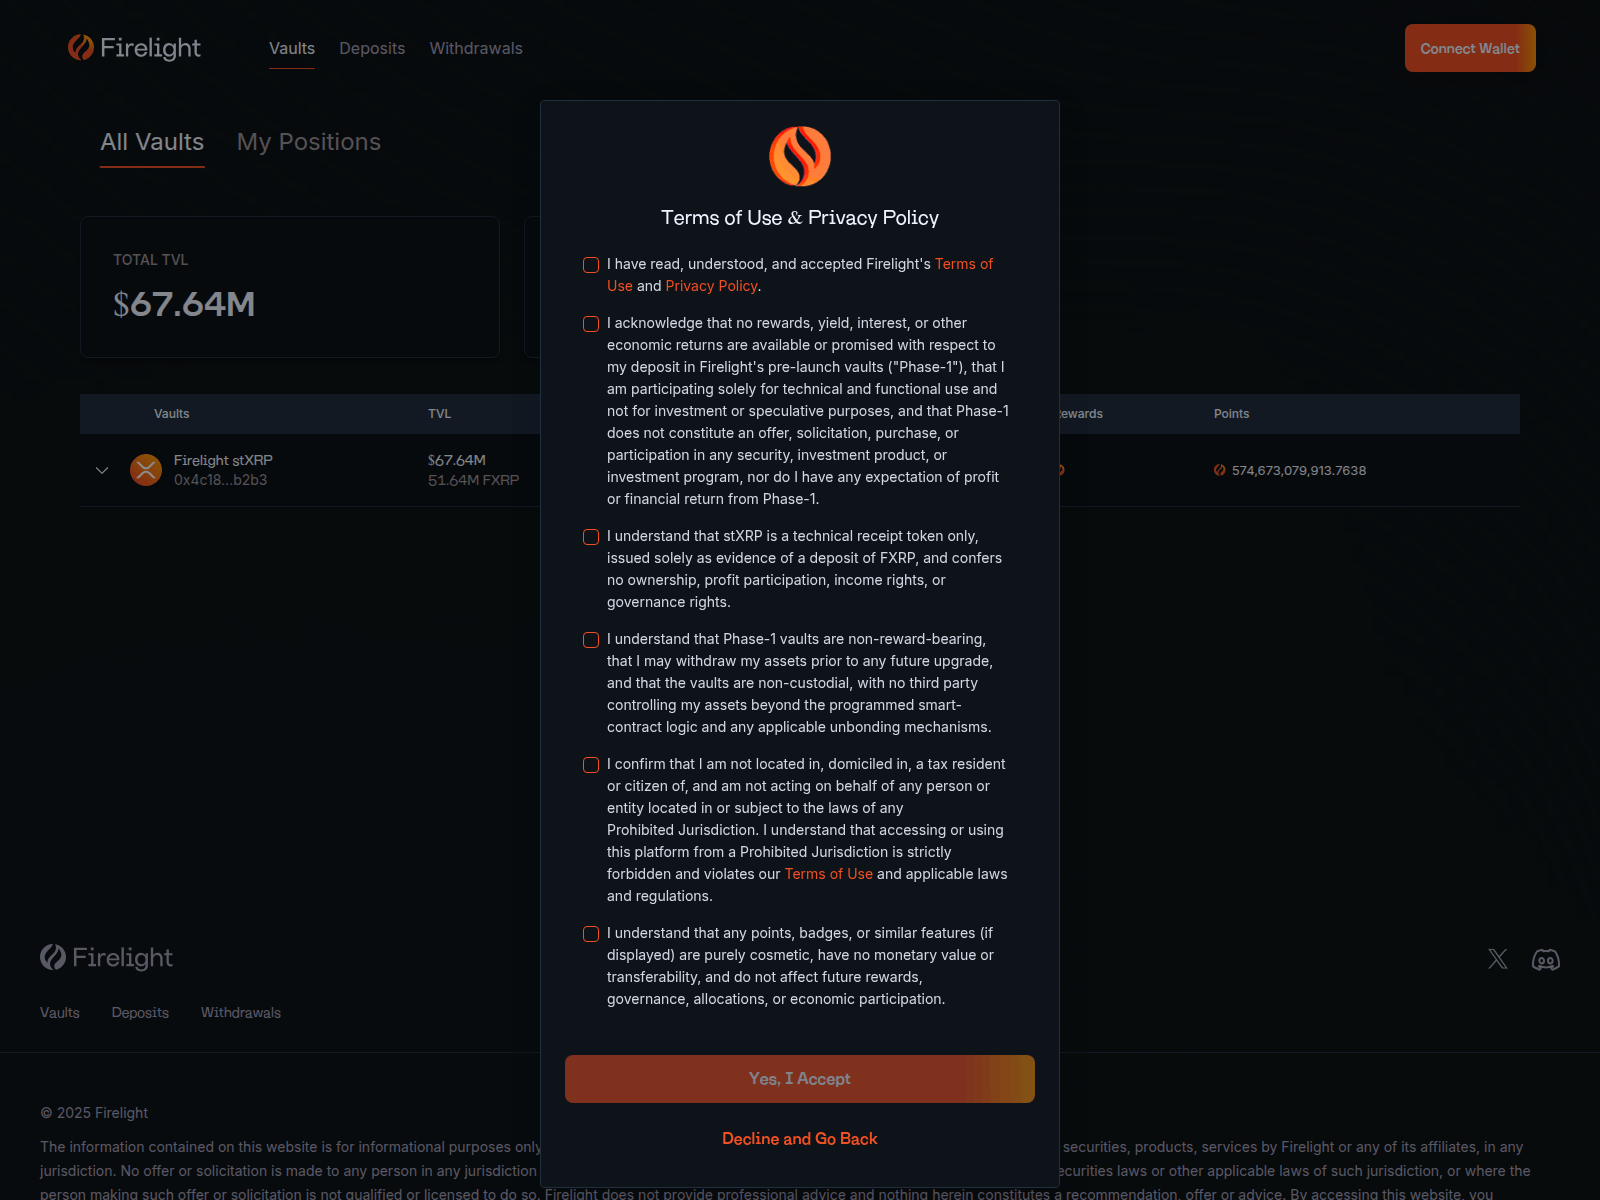Open the Withdrawals nav tab
Screen dimensions: 1600x1200
[x=476, y=48]
